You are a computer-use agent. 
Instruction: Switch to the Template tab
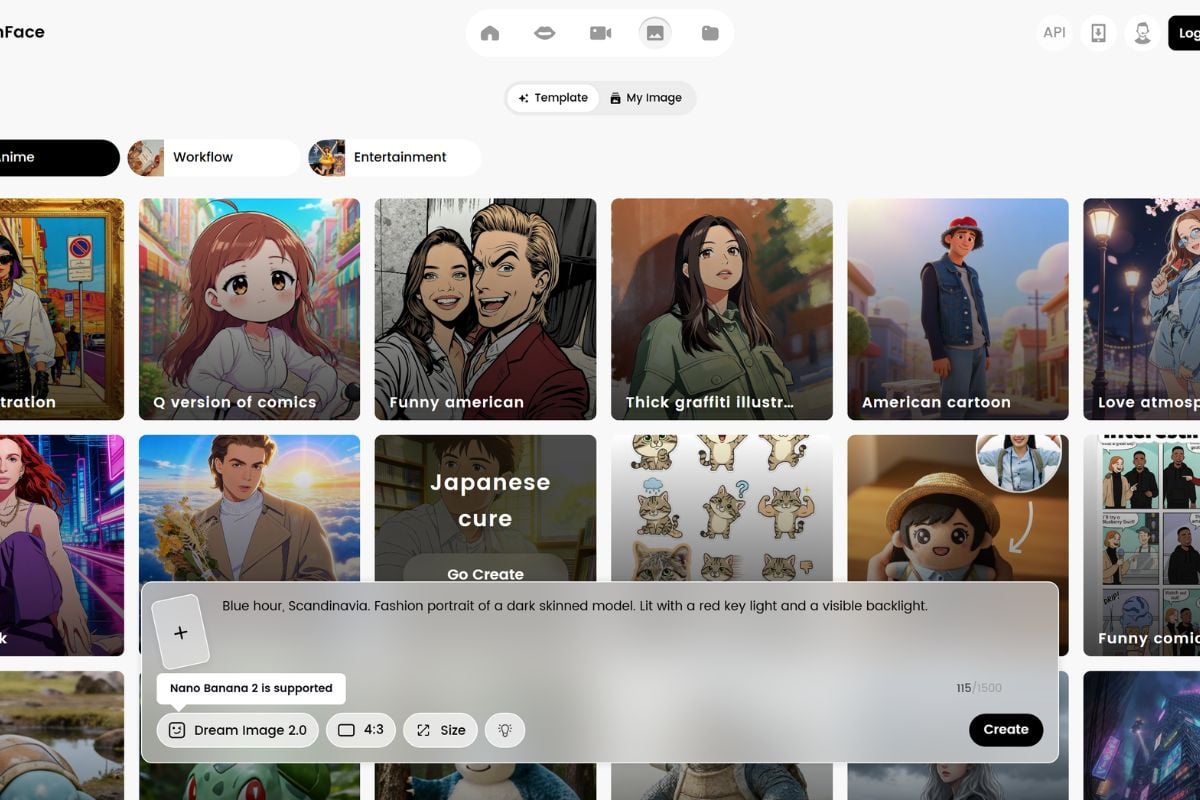(553, 98)
